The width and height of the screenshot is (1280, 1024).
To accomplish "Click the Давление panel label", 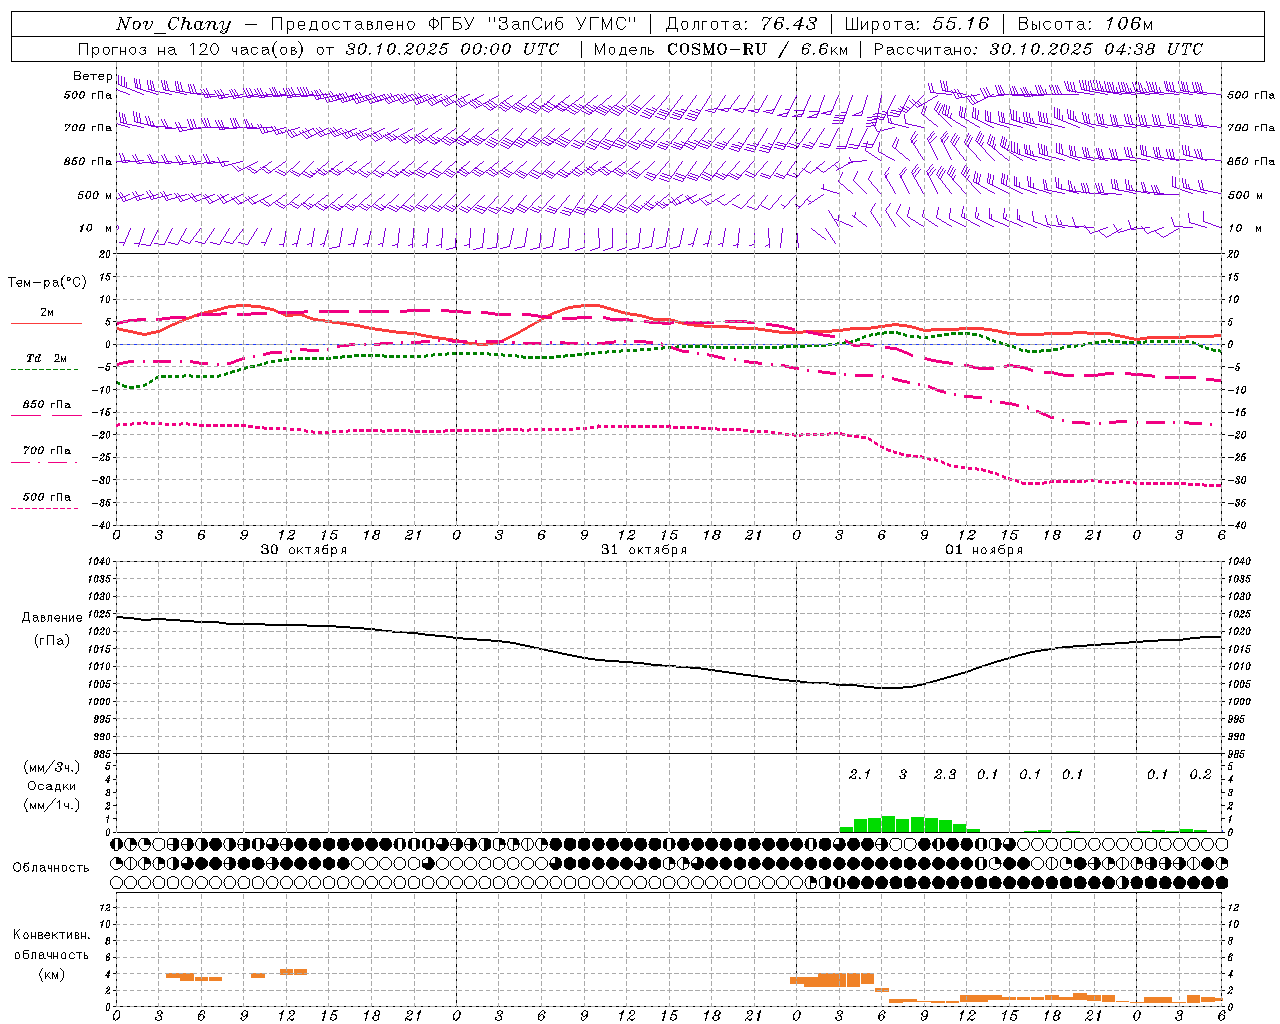I will (52, 618).
